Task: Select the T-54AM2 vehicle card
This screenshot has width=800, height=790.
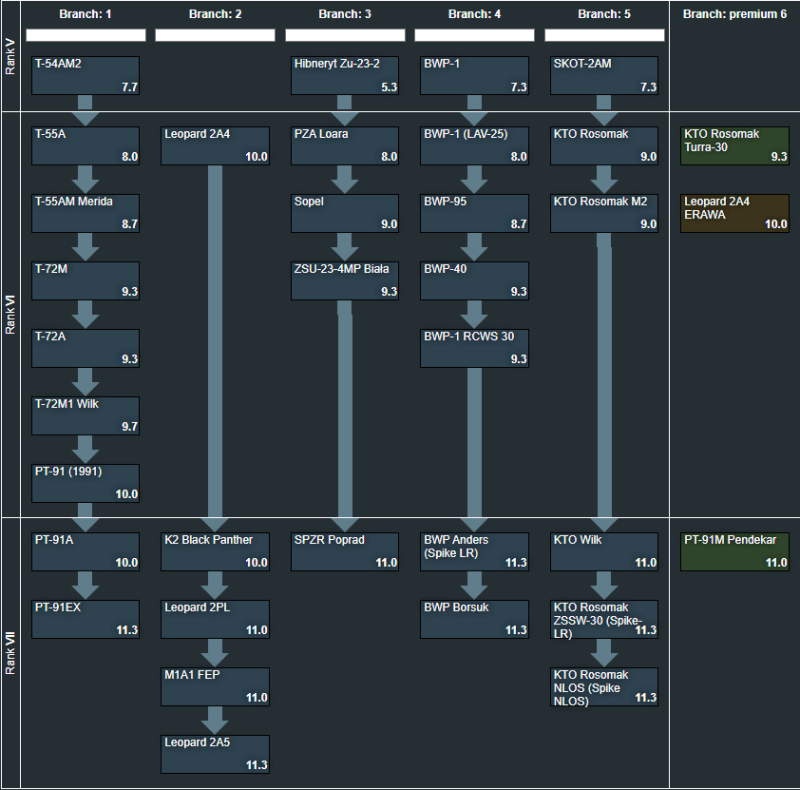Action: click(x=85, y=75)
